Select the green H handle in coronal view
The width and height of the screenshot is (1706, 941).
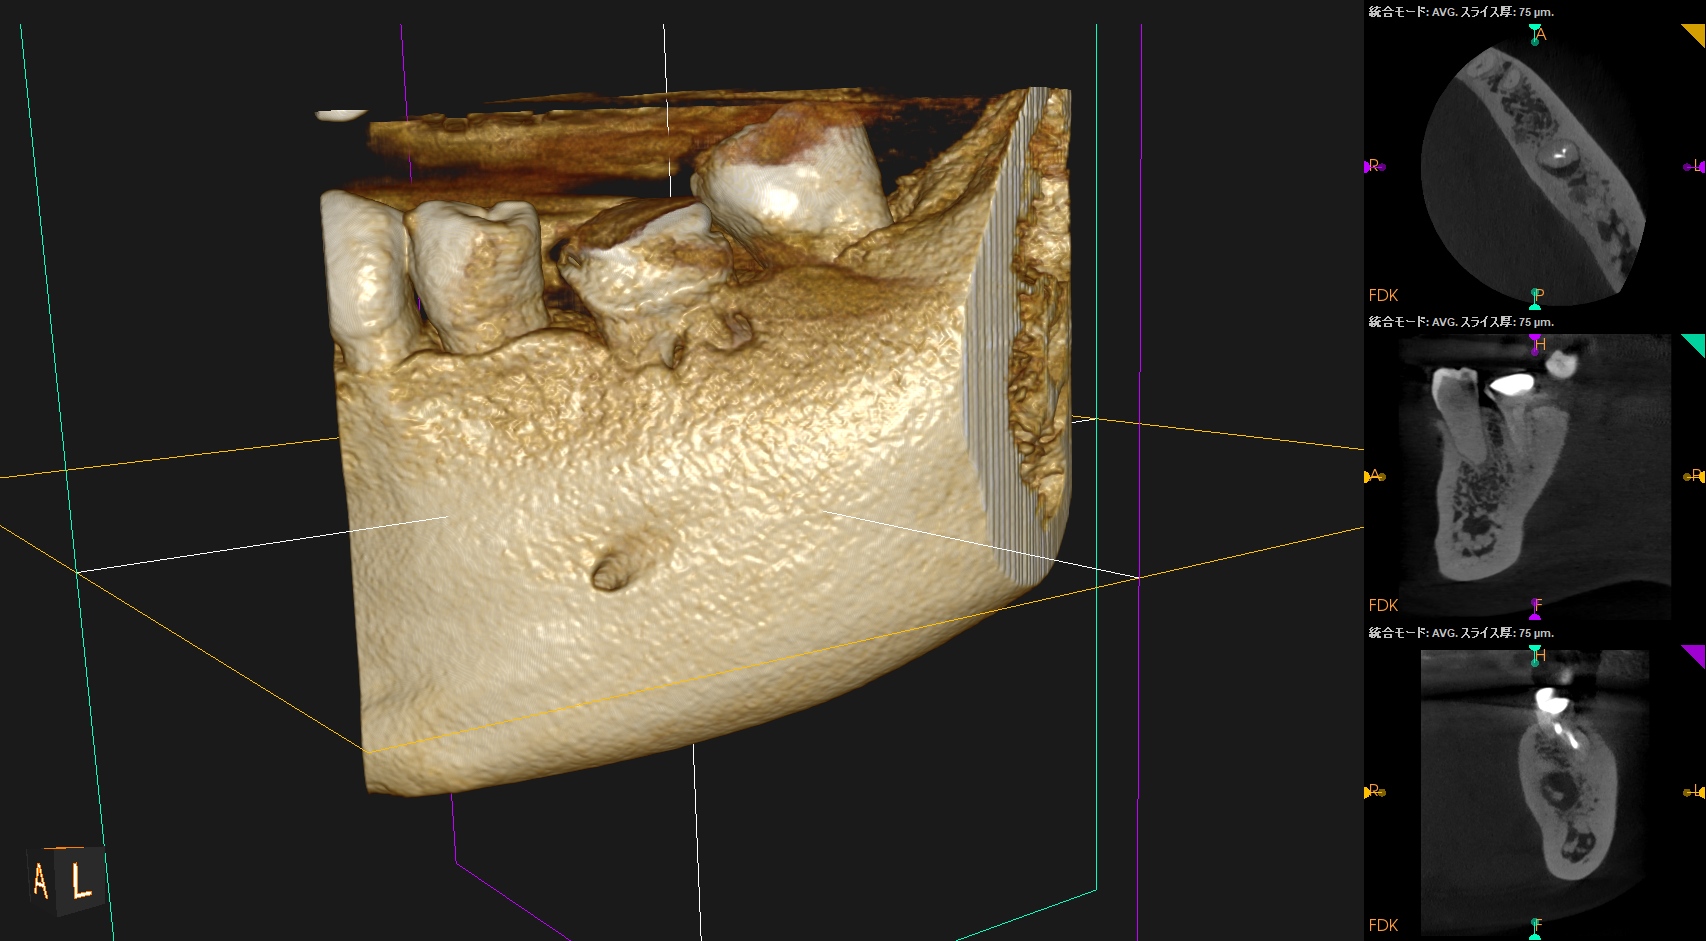1535,655
